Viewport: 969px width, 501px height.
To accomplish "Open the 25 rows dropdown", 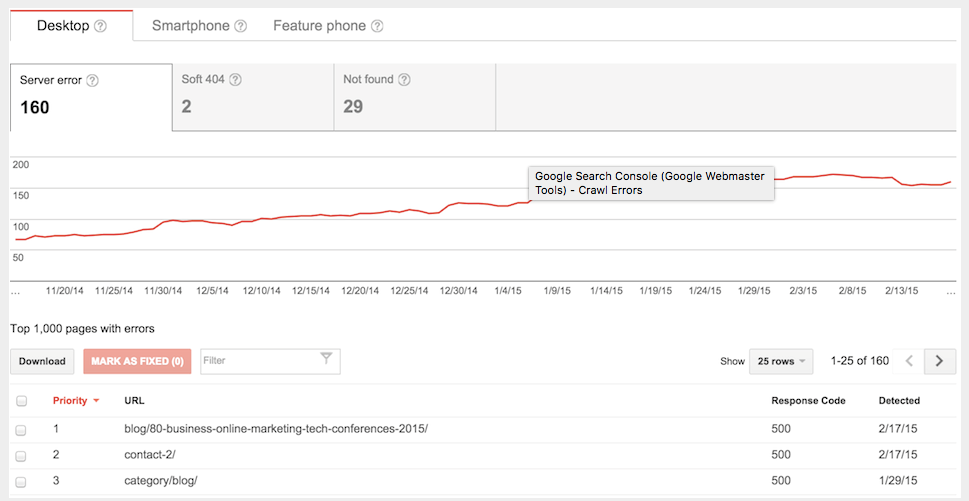I will pyautogui.click(x=781, y=361).
